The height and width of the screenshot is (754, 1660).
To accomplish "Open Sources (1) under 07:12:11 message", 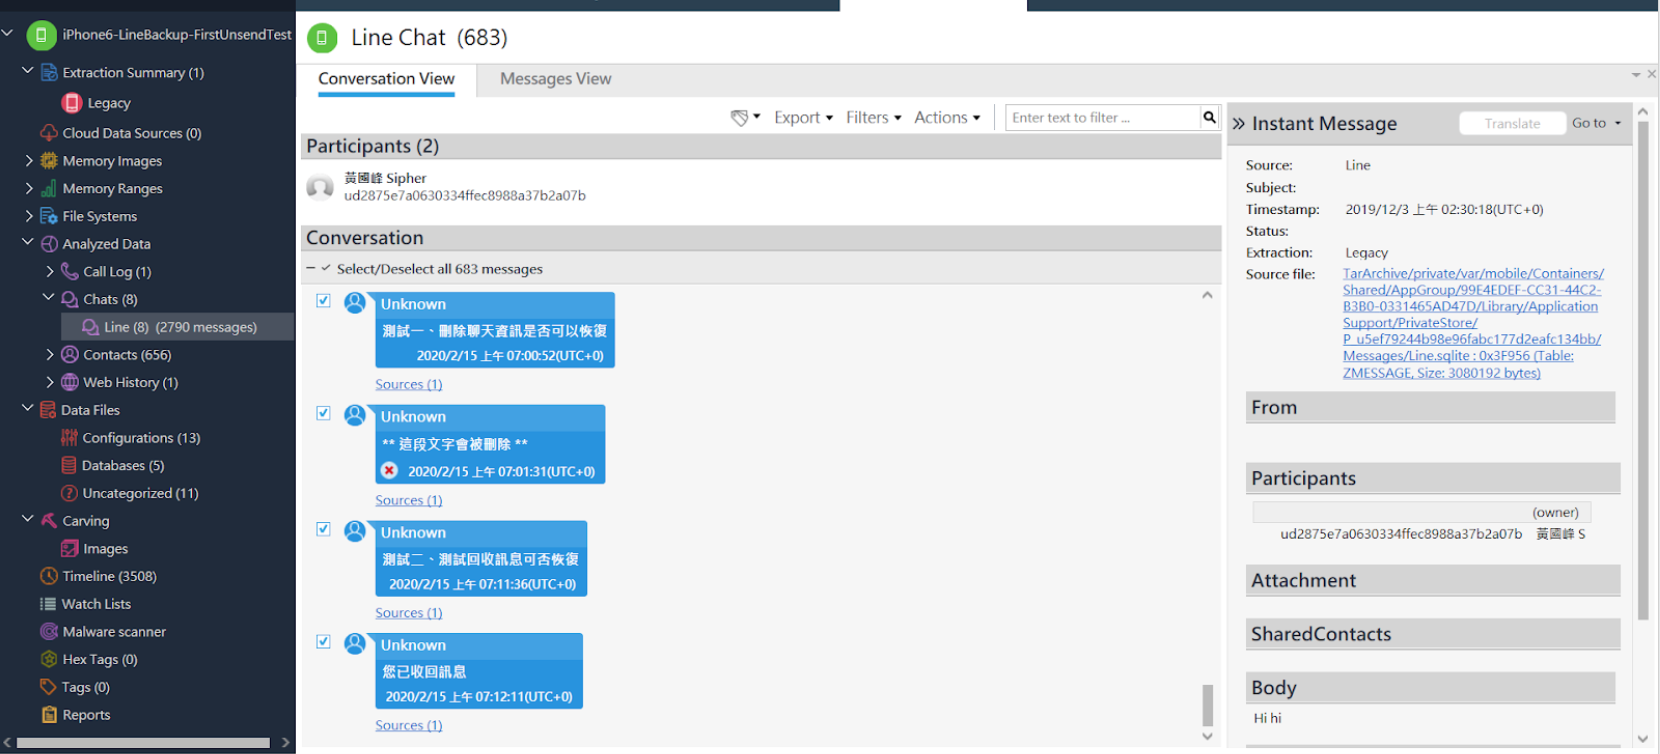I will point(408,725).
